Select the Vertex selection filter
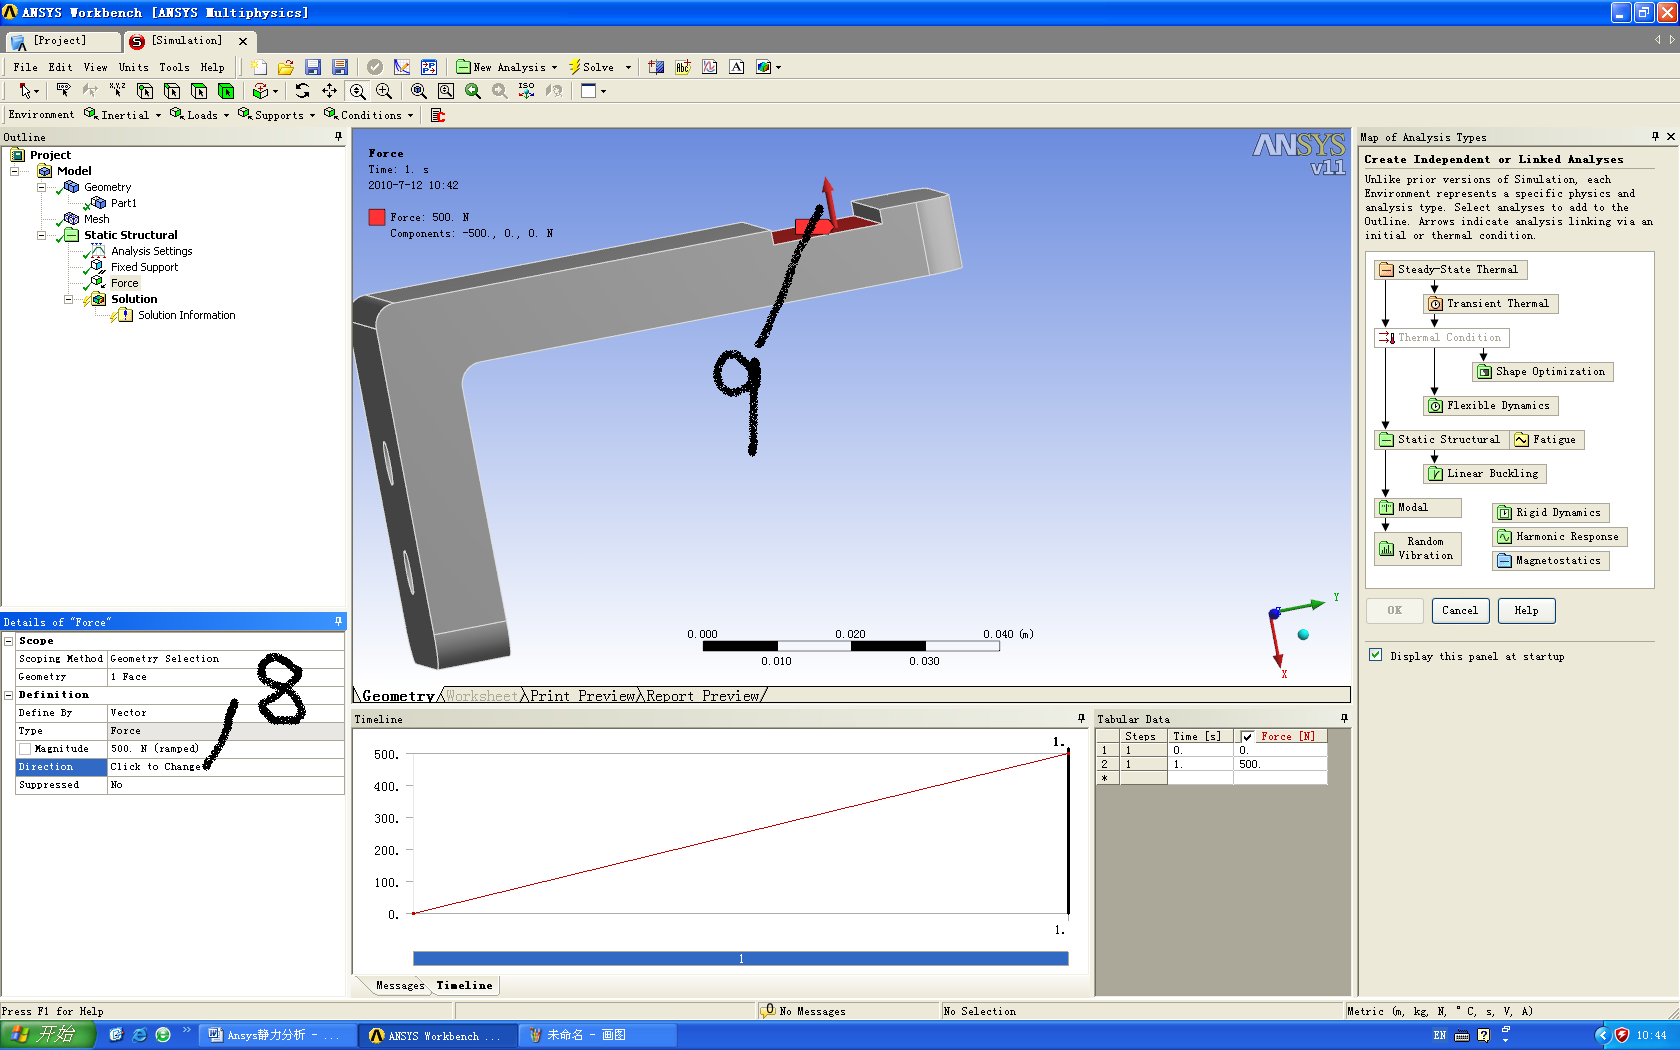The height and width of the screenshot is (1050, 1680). point(145,91)
